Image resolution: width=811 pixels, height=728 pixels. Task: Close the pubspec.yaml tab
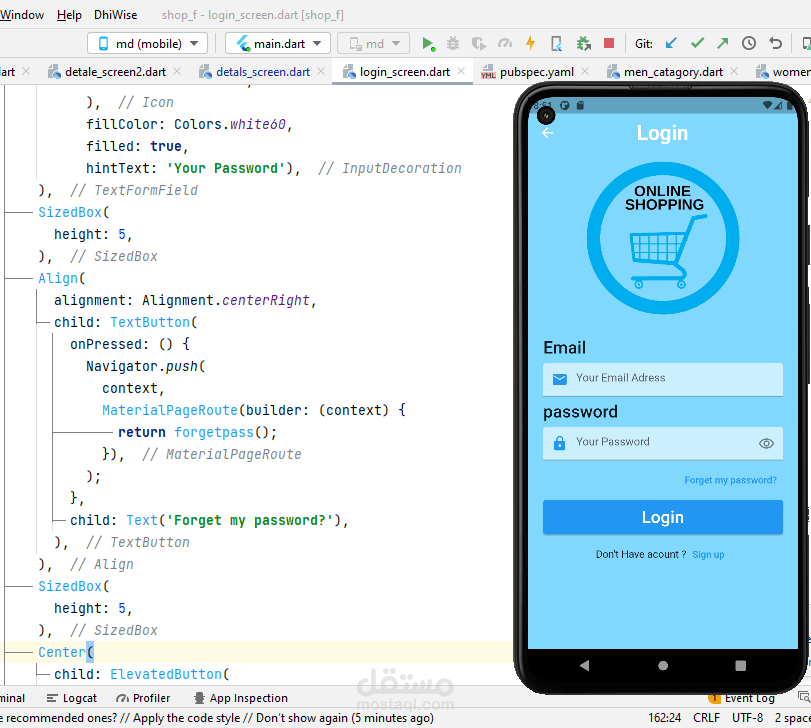pos(585,71)
